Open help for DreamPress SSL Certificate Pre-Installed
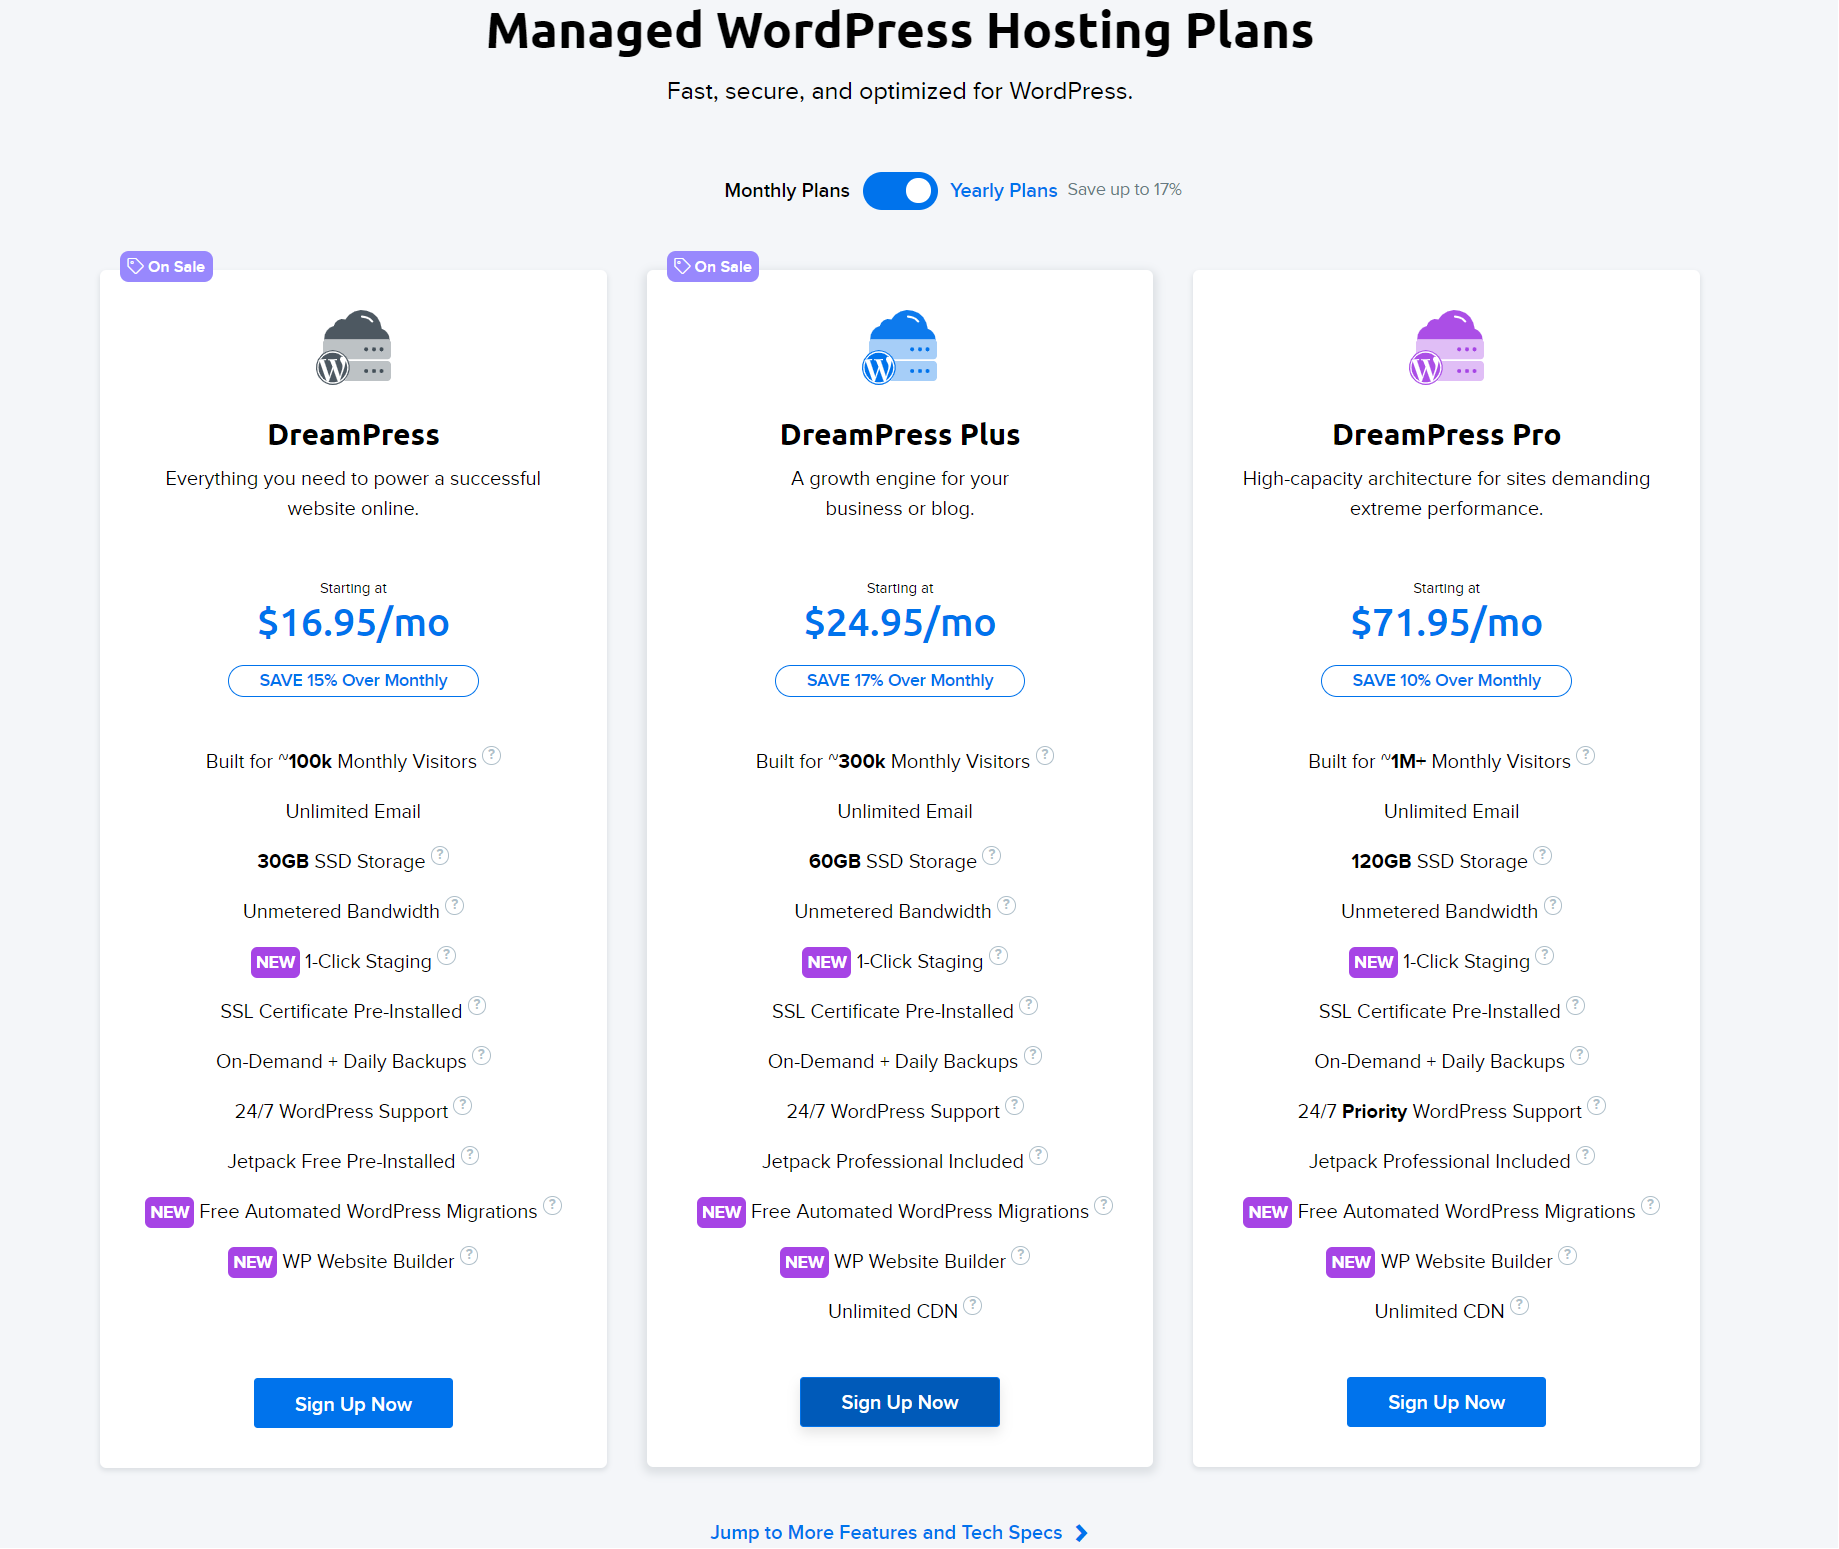Image resolution: width=1839 pixels, height=1549 pixels. click(x=477, y=1005)
